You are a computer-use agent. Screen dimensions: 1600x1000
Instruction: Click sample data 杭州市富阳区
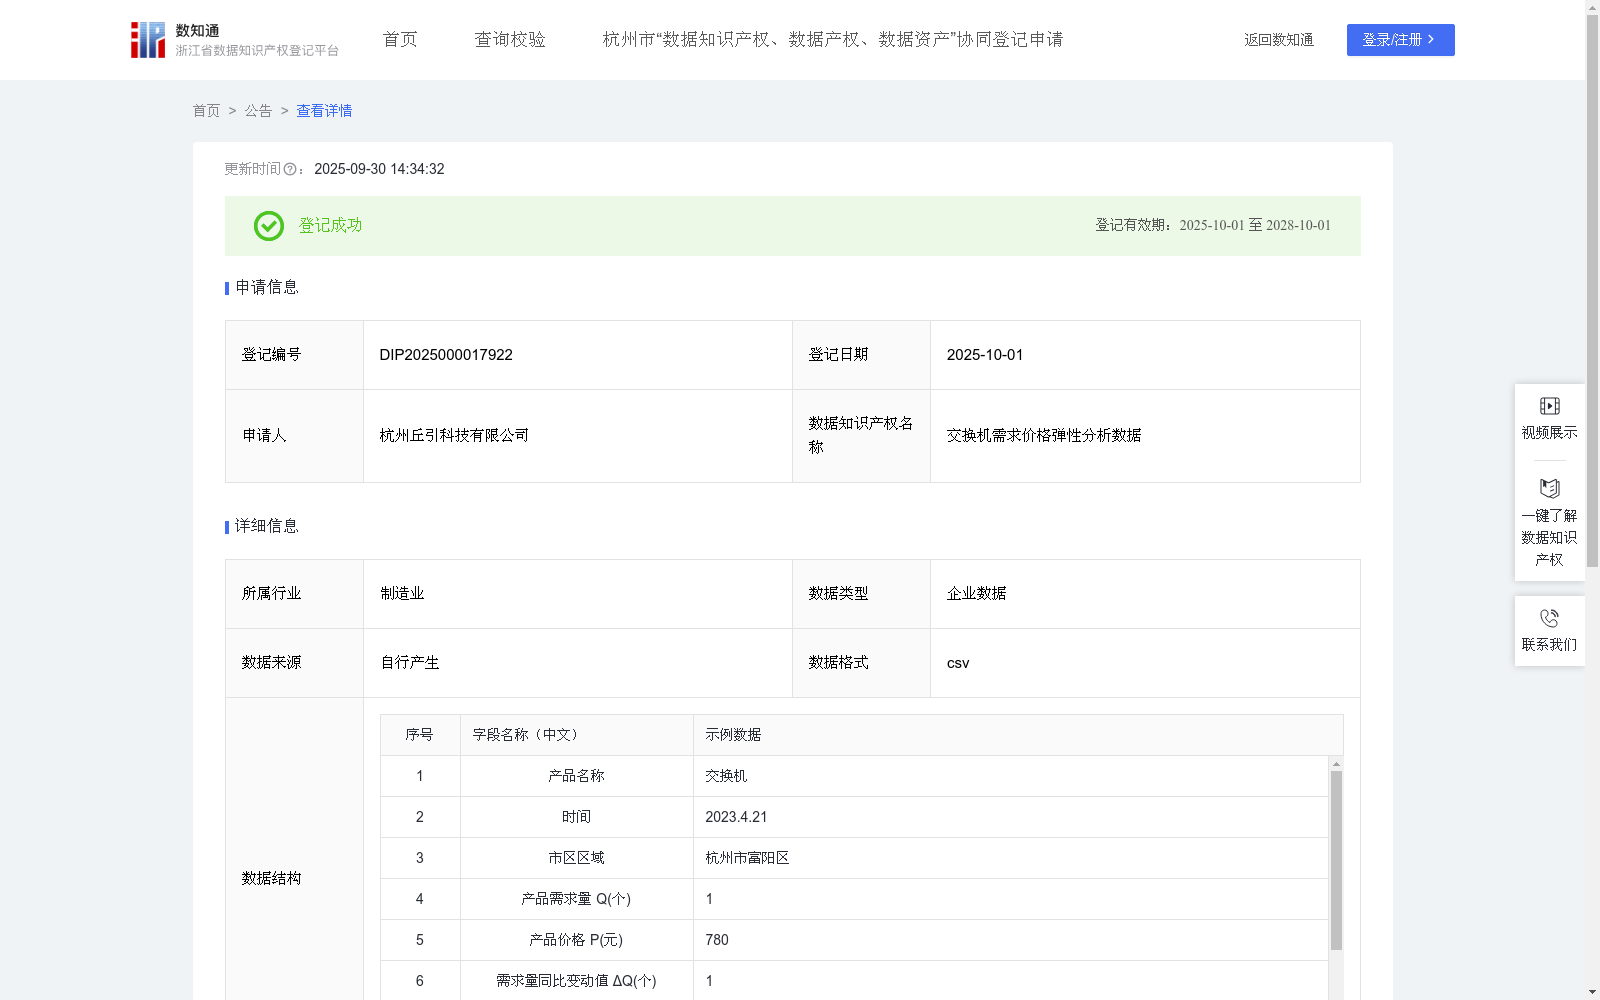point(747,858)
